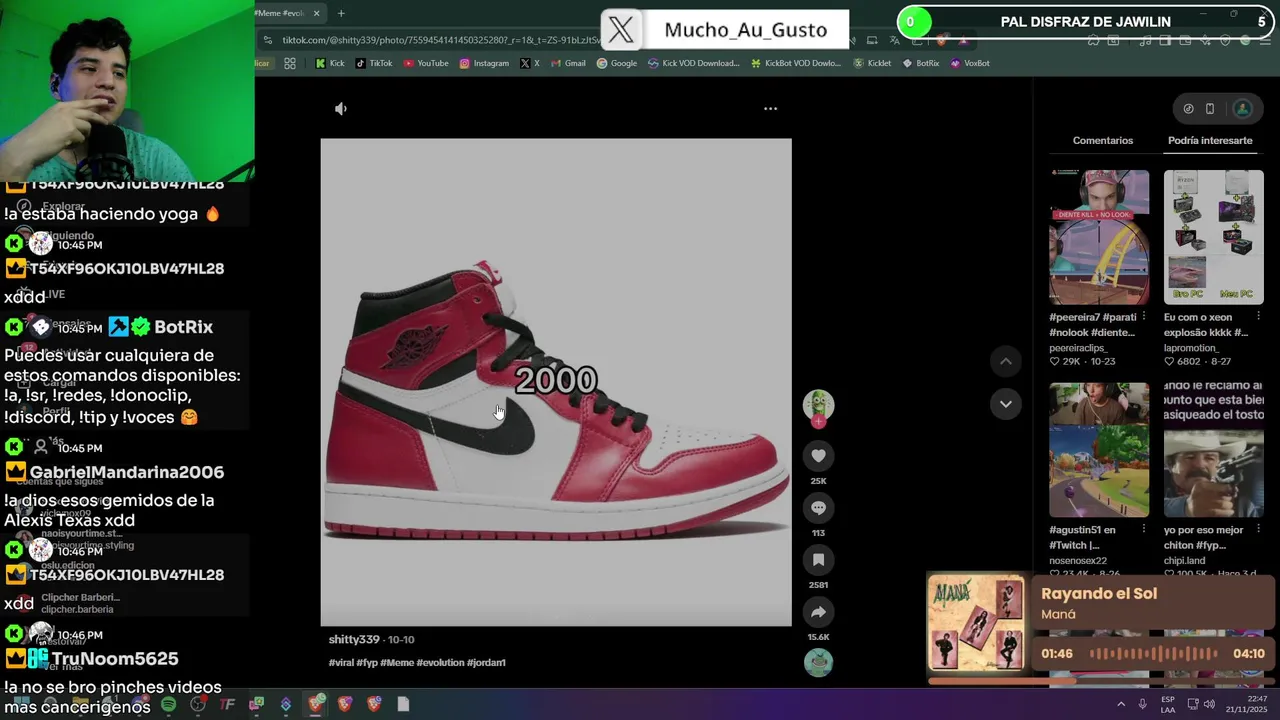Click the #viral hashtag
1280x720 pixels.
coord(341,662)
